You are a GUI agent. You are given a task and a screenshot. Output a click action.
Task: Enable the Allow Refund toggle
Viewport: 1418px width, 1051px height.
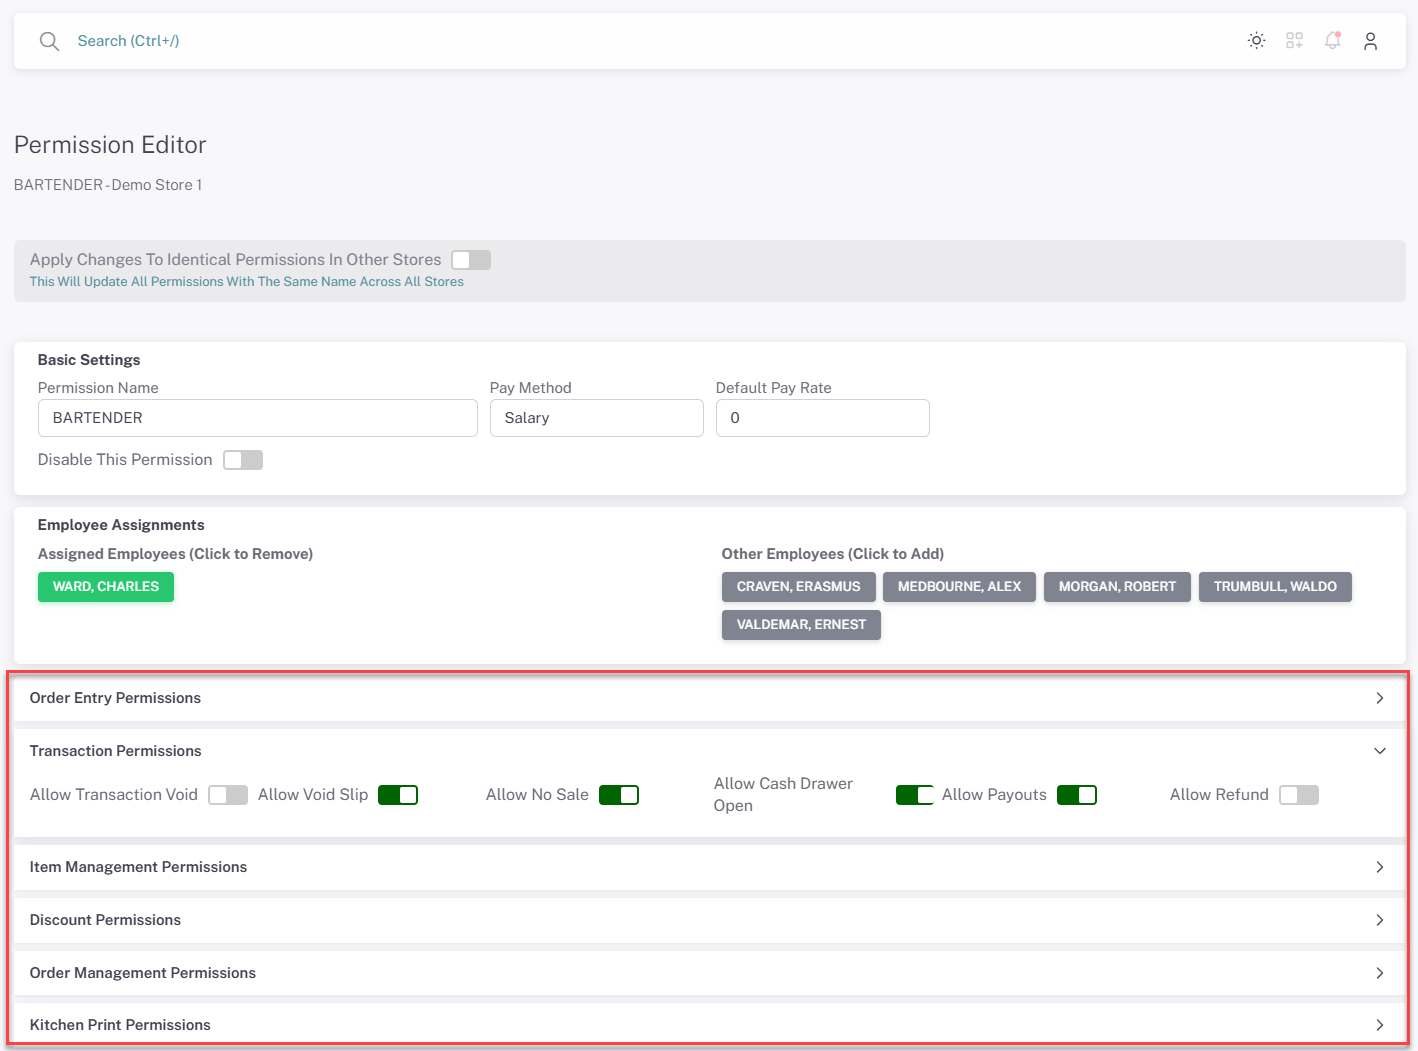click(1299, 795)
